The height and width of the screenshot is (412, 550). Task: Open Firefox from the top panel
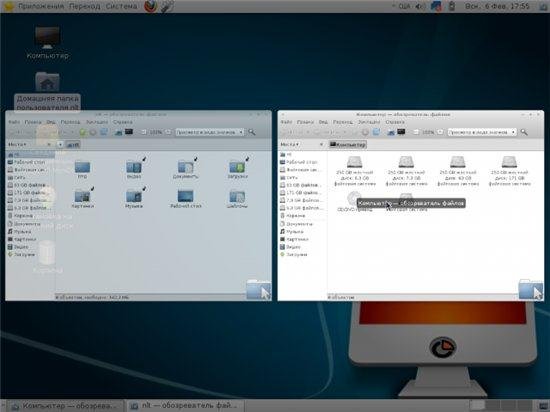click(x=150, y=6)
